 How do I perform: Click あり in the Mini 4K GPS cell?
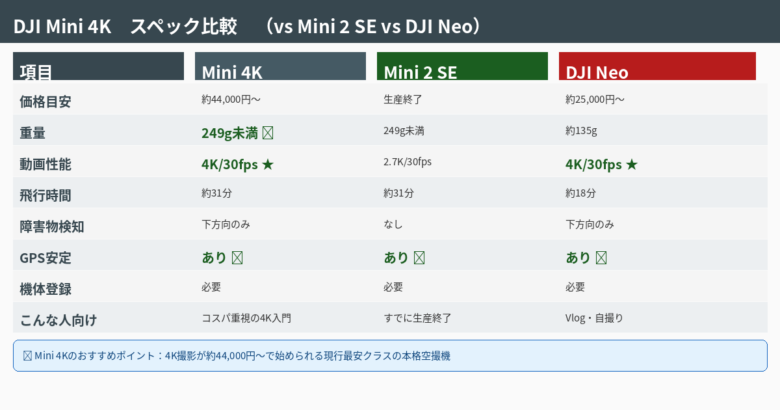(x=214, y=258)
